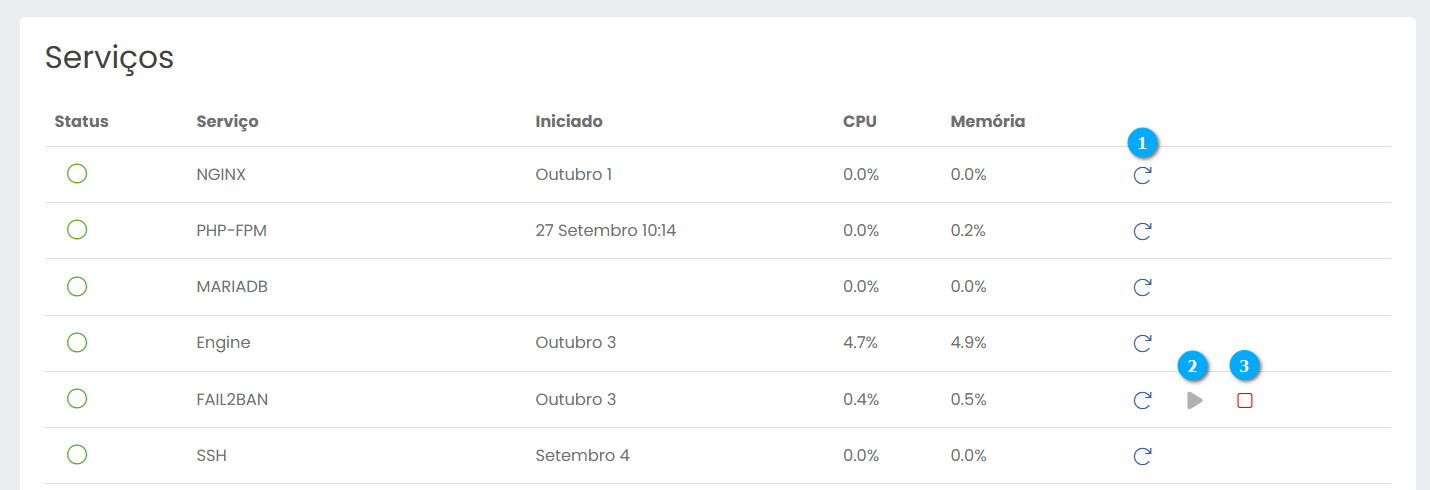Click the CPU column header
Screen dimensions: 1430x490
[x=859, y=121]
